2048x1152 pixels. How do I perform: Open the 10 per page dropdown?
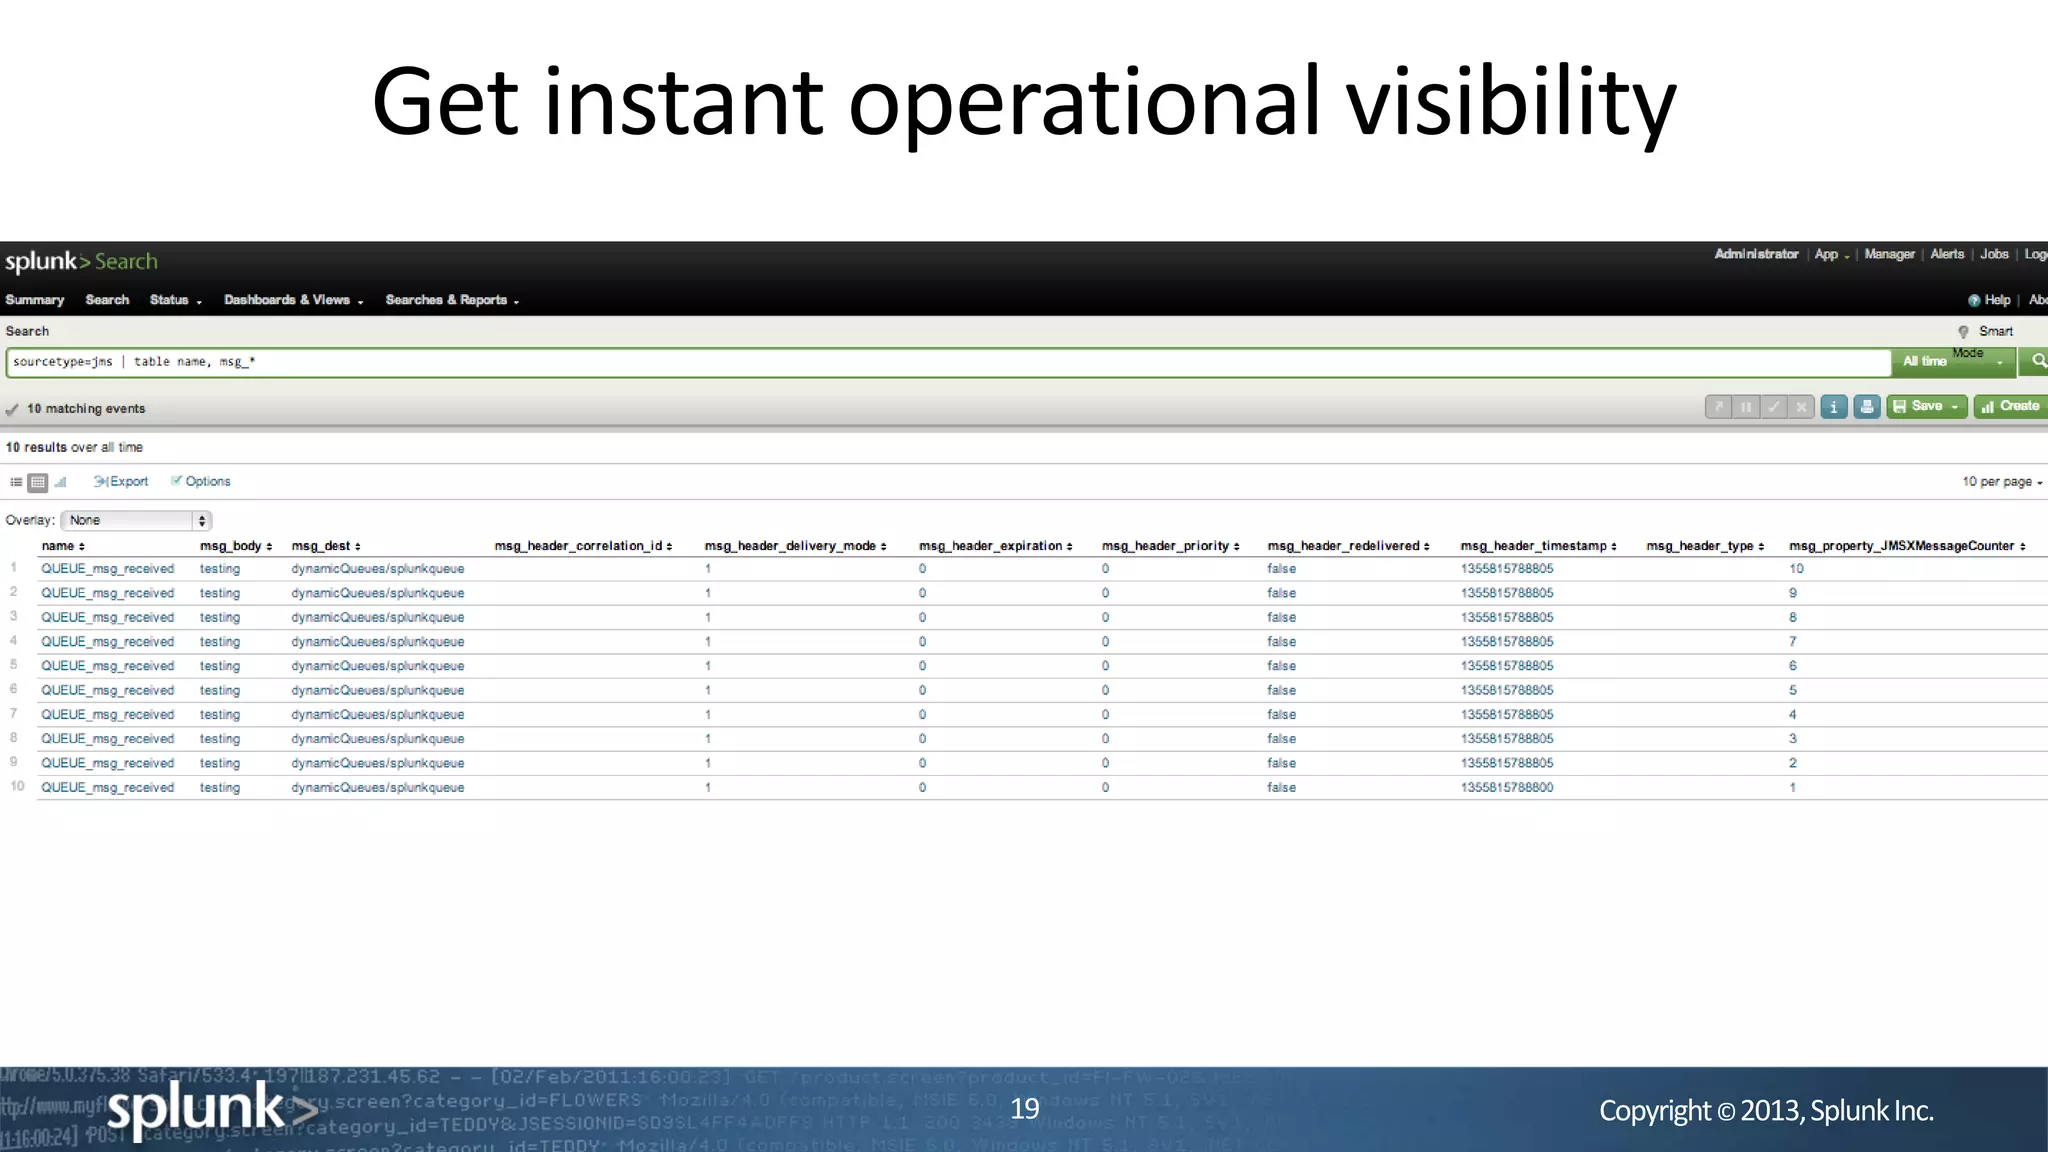2002,482
